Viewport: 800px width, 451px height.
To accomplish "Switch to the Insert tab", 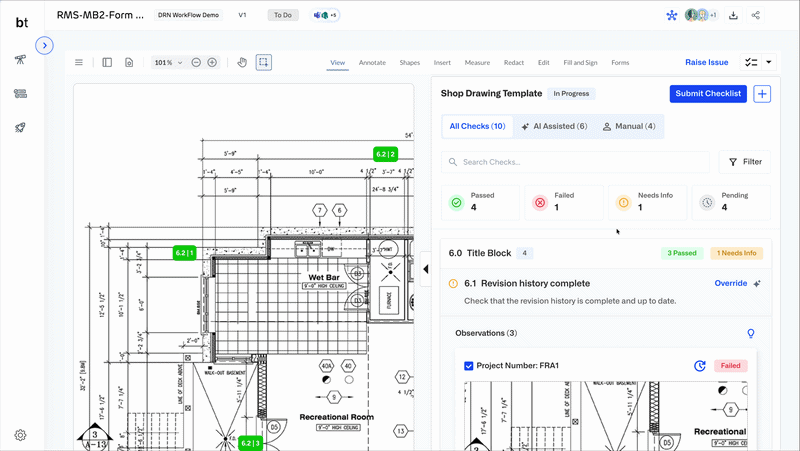I will 442,63.
